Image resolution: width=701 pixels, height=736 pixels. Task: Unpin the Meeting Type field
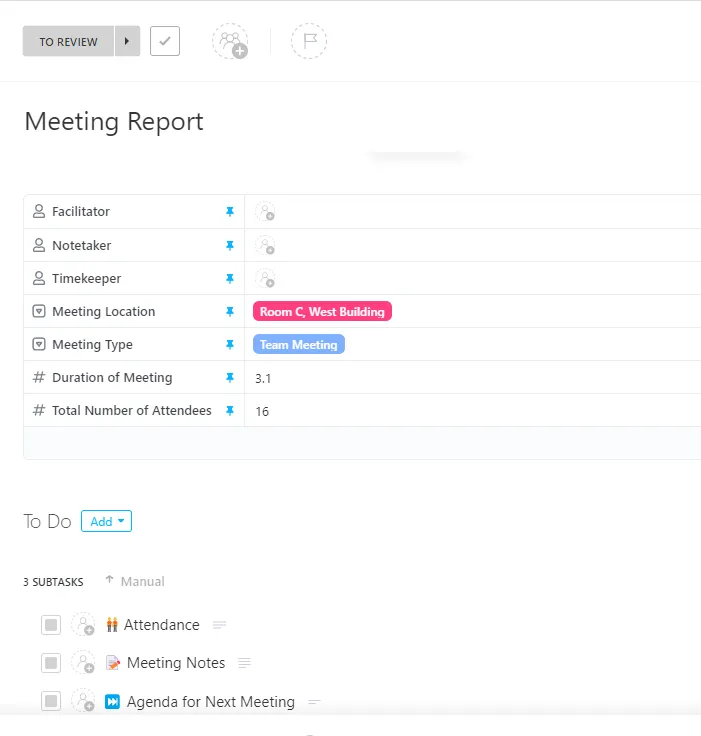click(230, 345)
